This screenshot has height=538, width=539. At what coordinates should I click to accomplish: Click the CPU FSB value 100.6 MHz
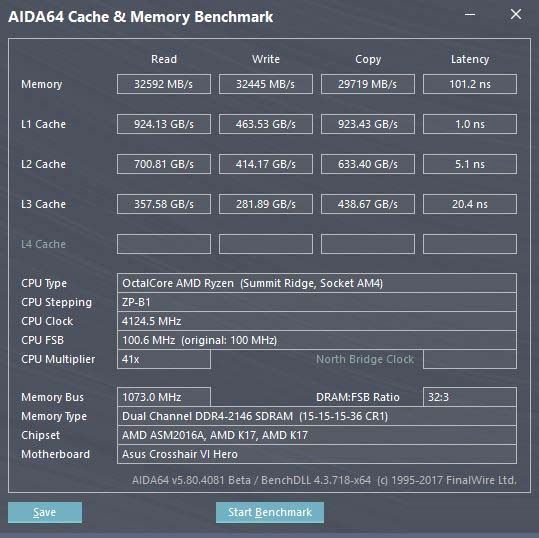pos(317,340)
